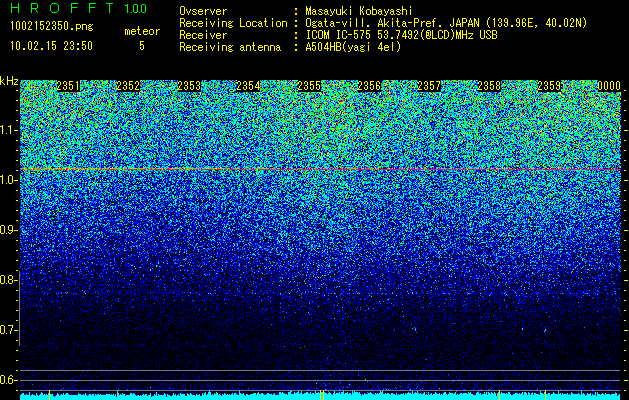The height and width of the screenshot is (400, 629).
Task: Click the 0.9 kHz axis label
Action: click(7, 230)
